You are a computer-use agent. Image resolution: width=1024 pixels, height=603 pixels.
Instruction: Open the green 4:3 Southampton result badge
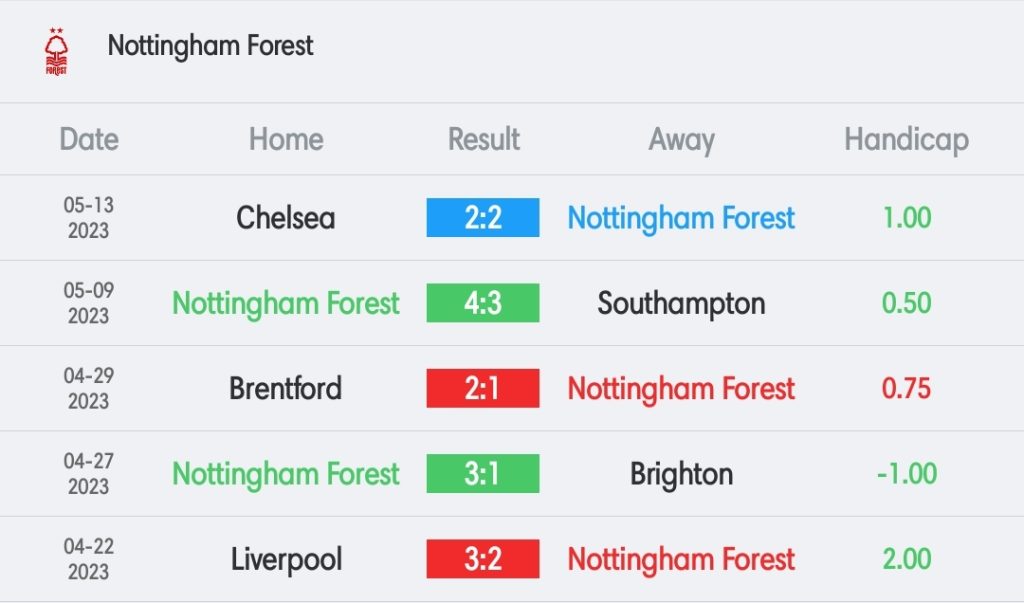pos(483,302)
